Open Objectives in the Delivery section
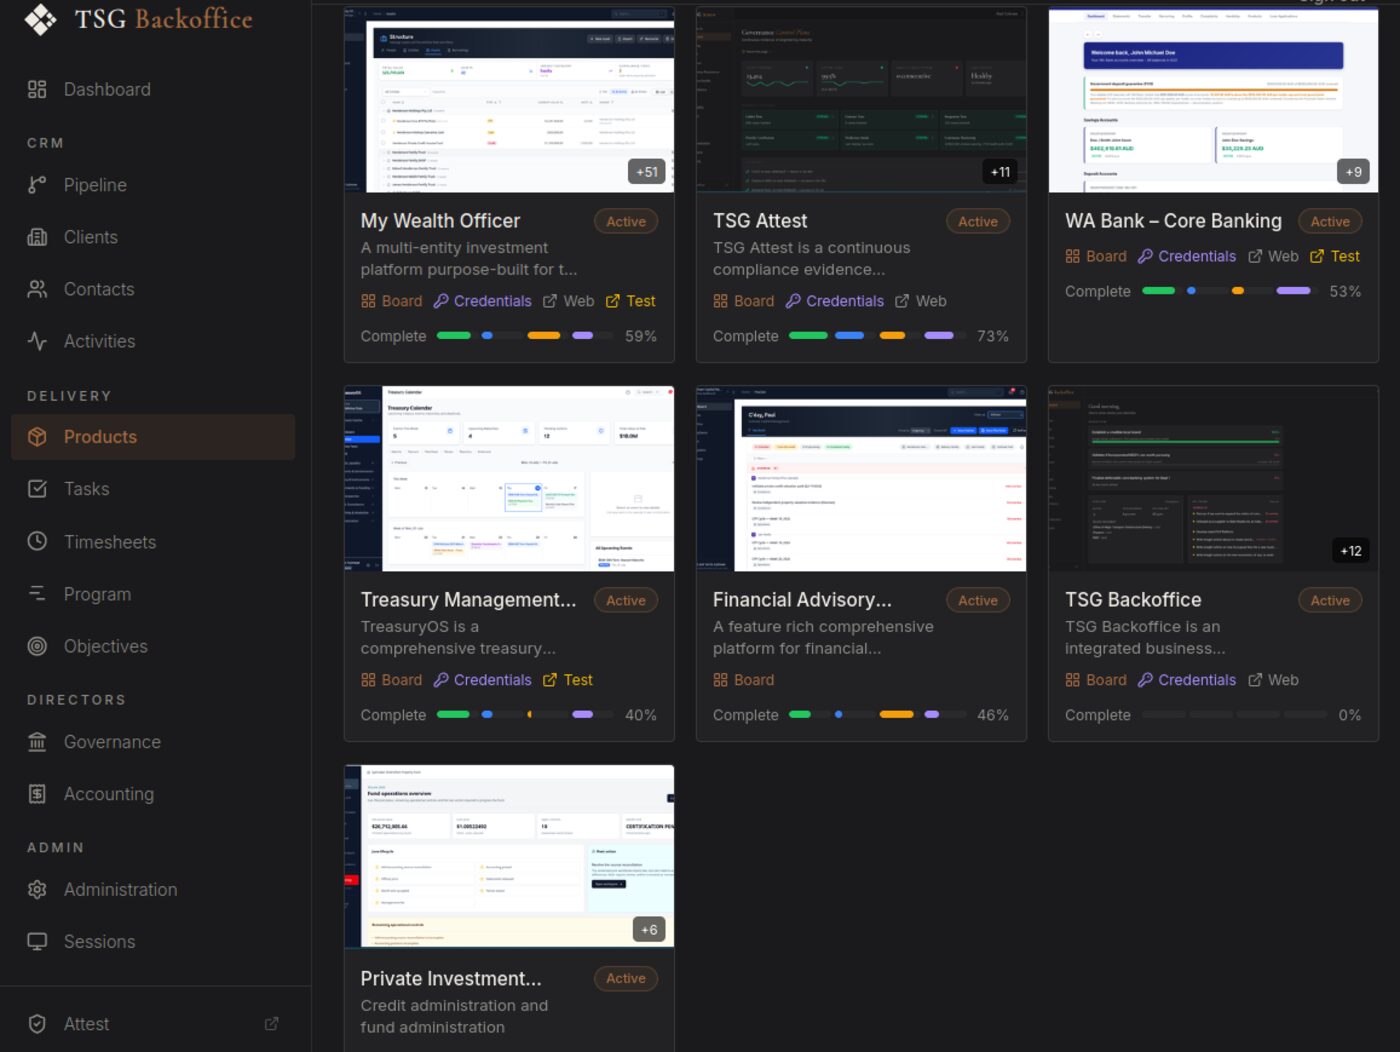 153,646
